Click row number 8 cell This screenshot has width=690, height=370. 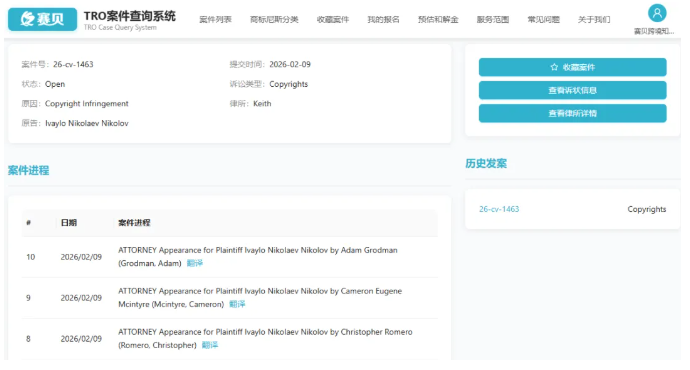pyautogui.click(x=28, y=339)
